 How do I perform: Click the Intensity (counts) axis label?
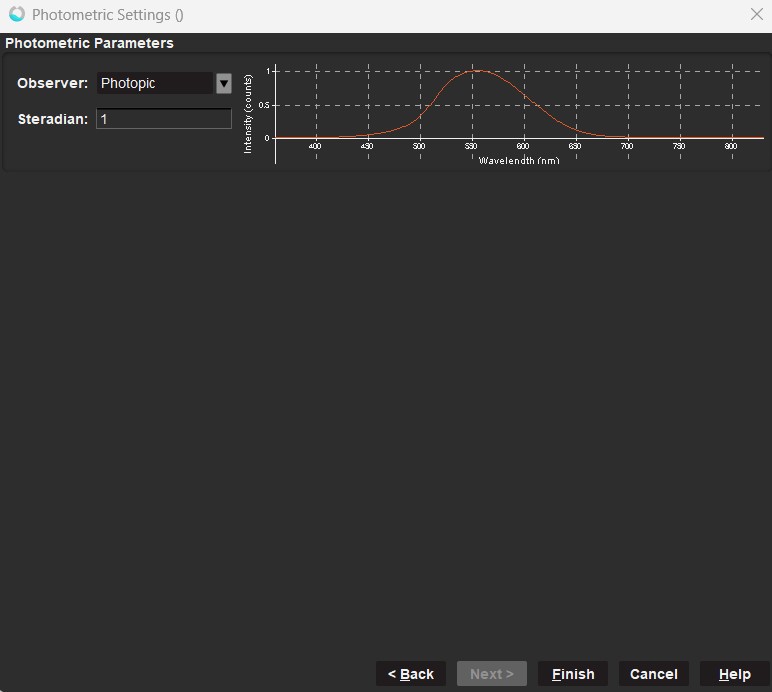click(248, 113)
